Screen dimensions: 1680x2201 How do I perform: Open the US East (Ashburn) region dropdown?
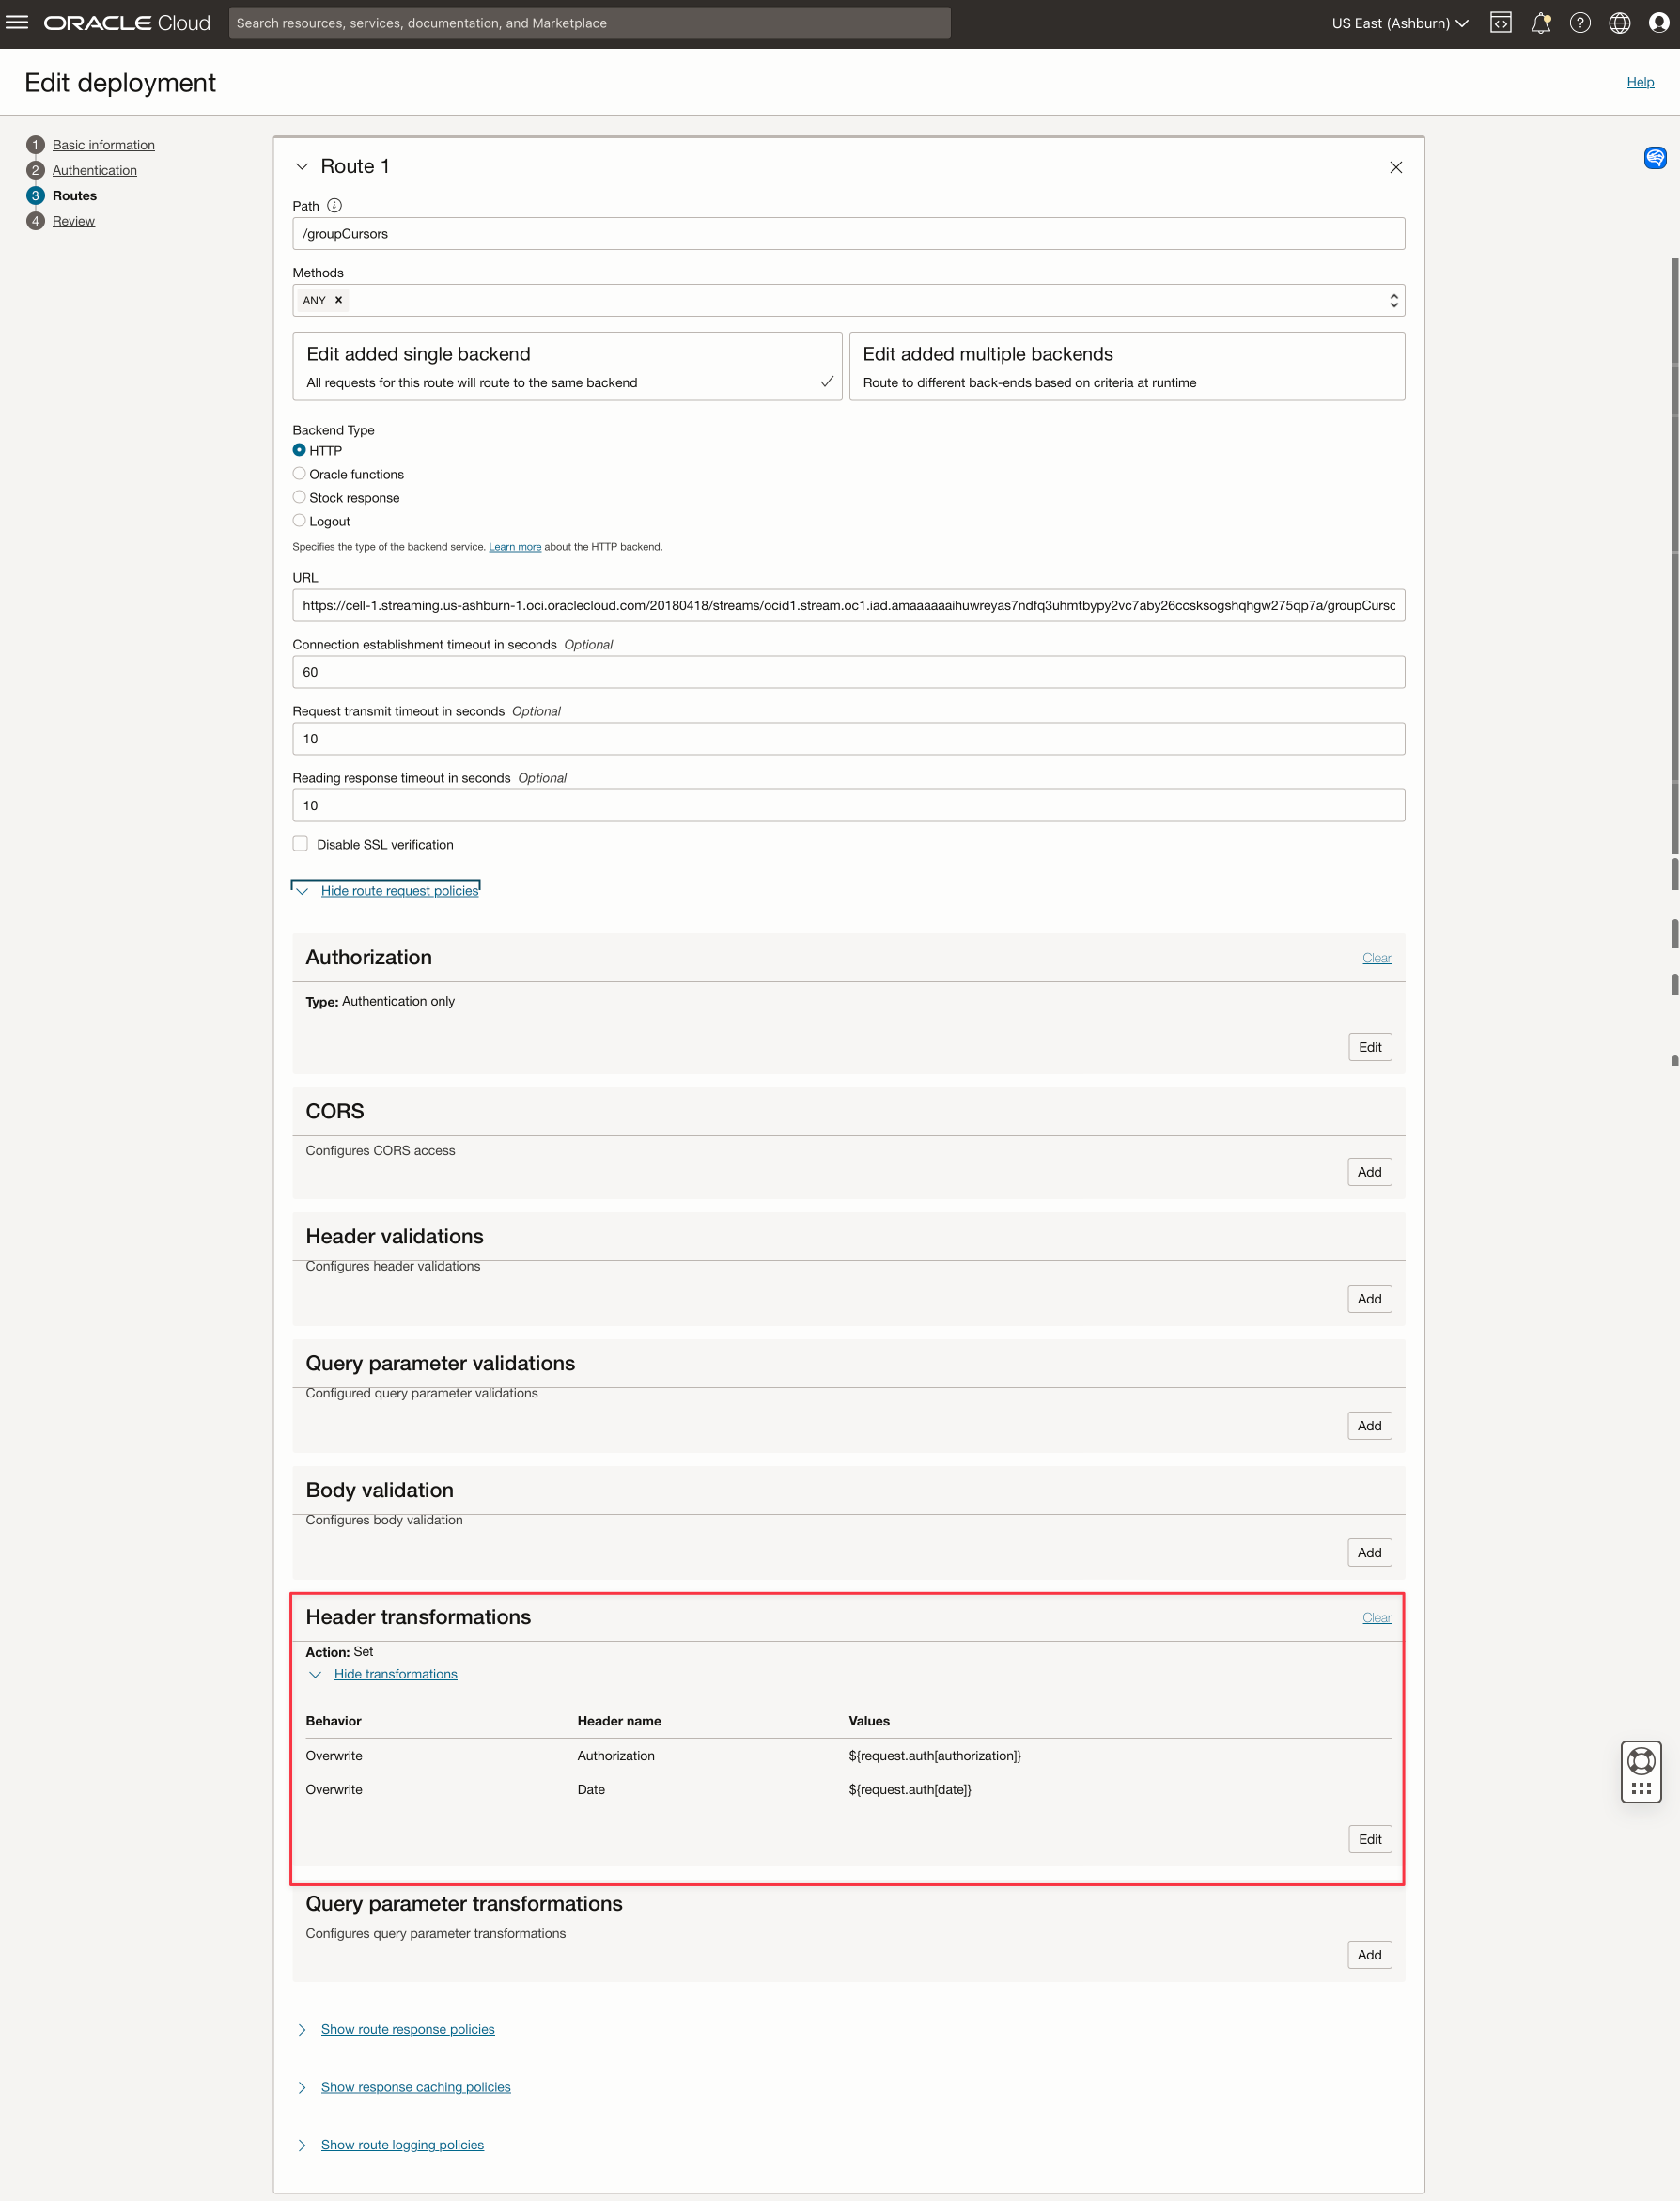point(1399,22)
